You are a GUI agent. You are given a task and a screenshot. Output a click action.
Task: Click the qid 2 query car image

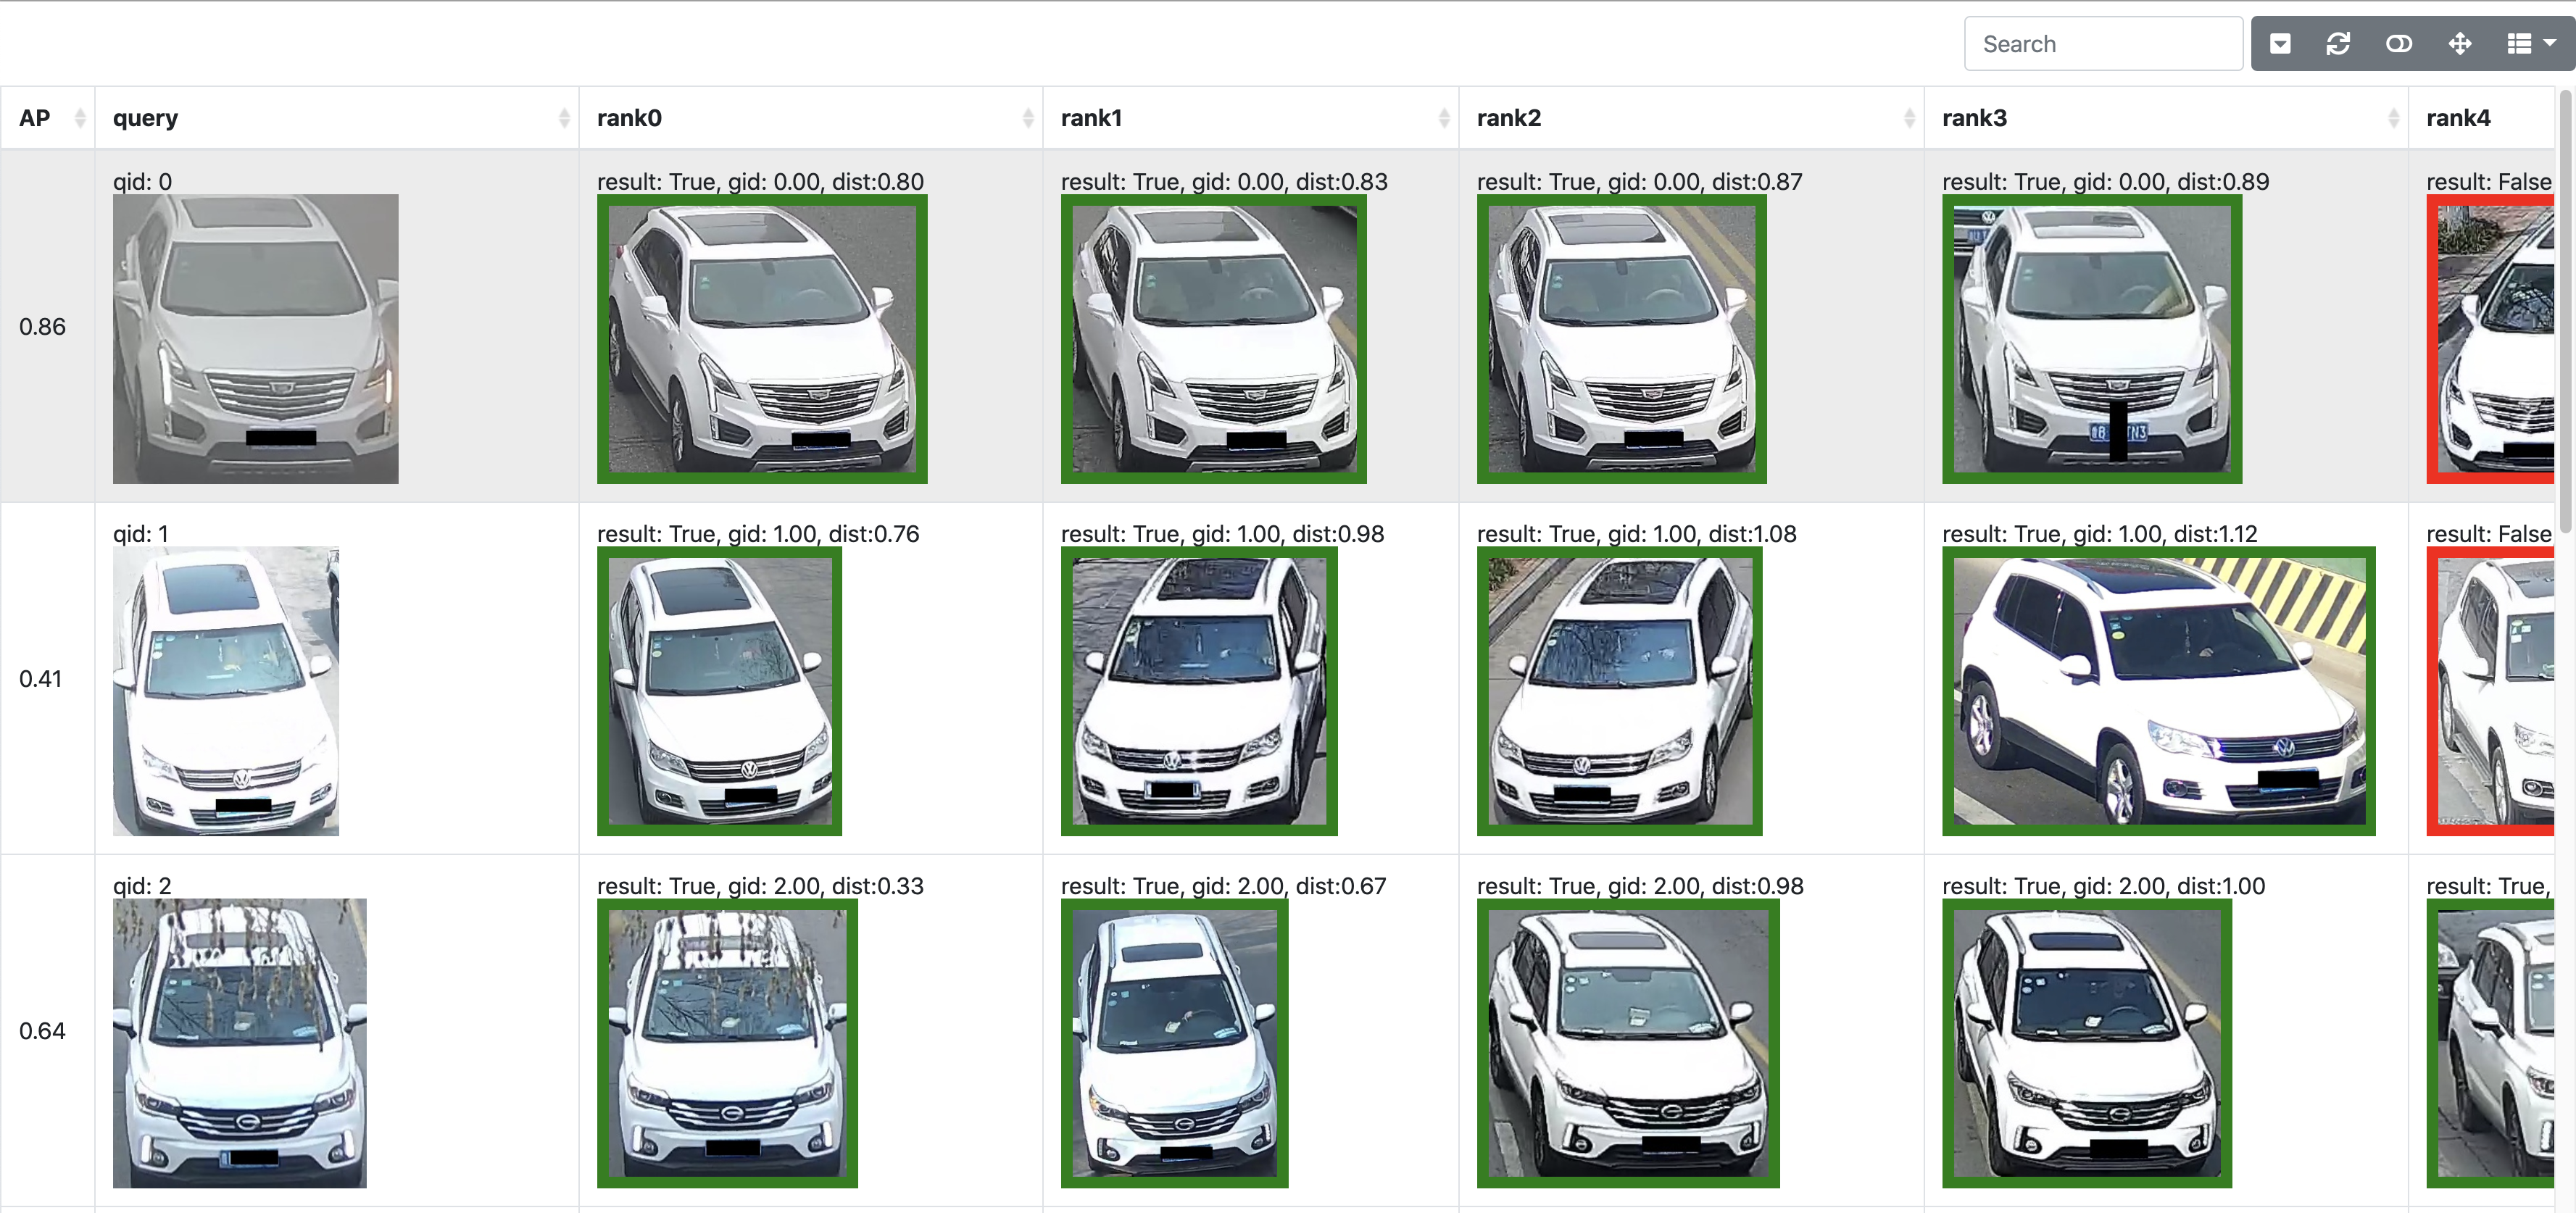pyautogui.click(x=239, y=1042)
